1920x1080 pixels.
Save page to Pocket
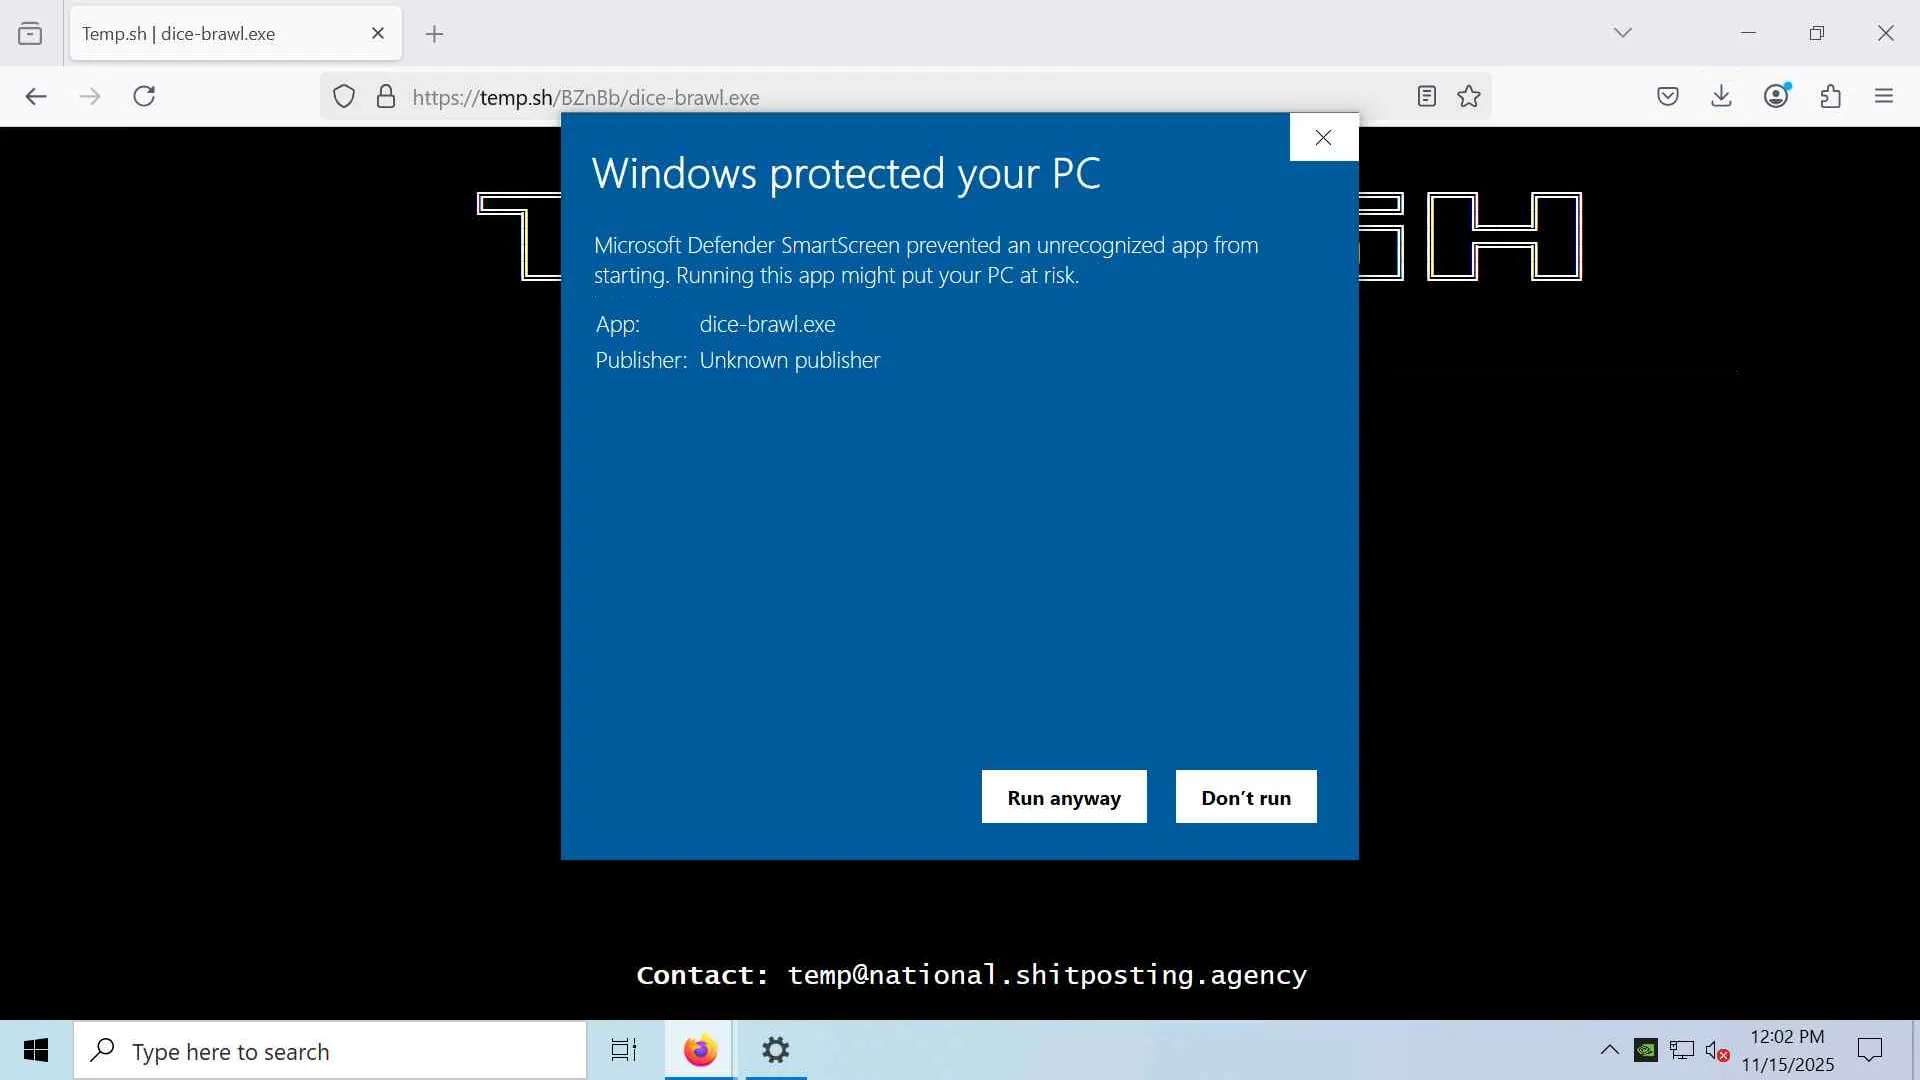coord(1667,96)
